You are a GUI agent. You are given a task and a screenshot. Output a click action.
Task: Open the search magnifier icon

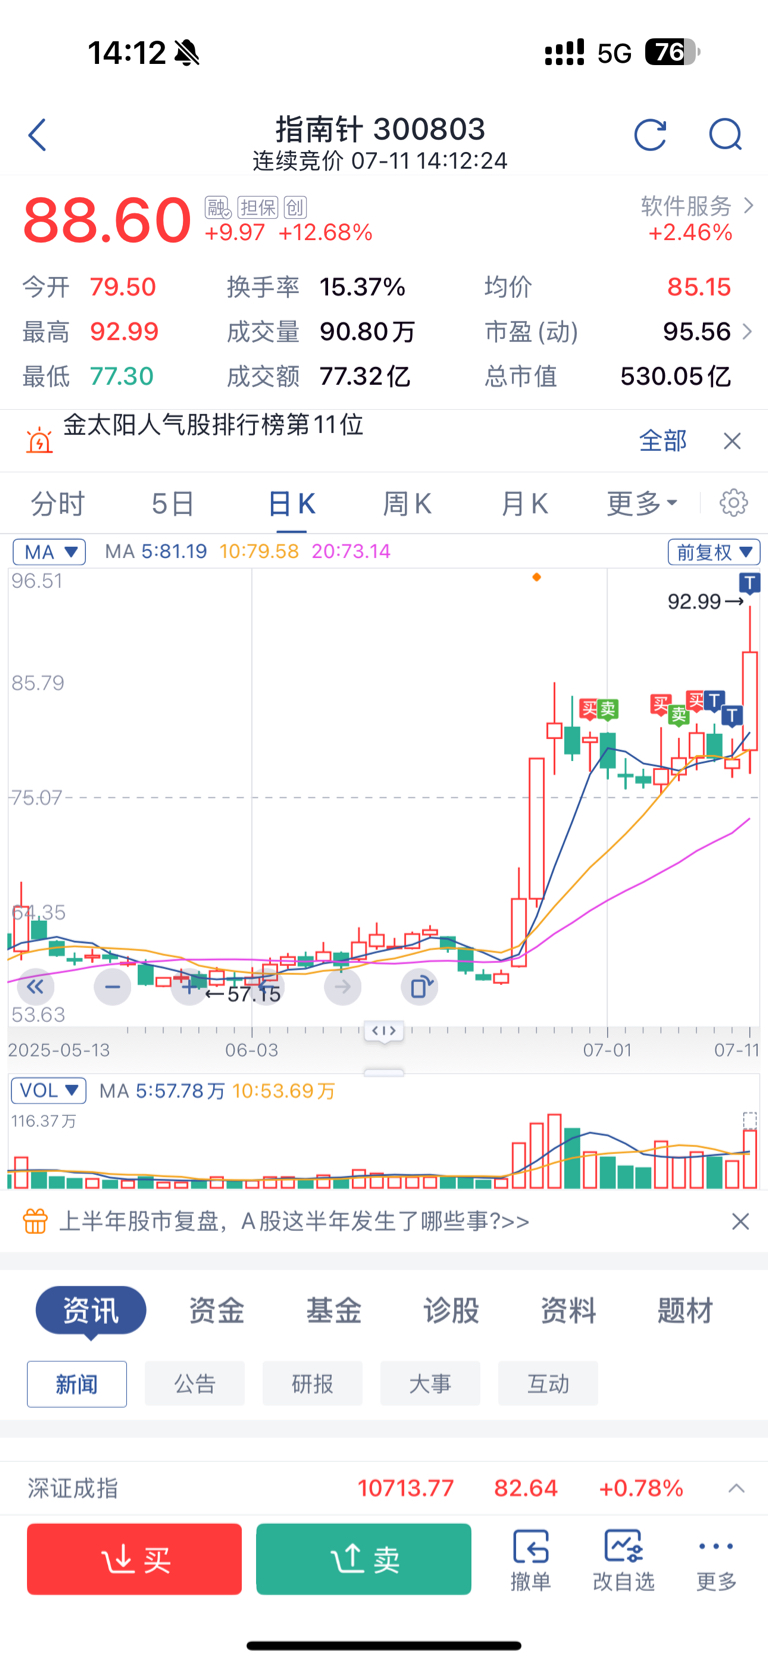click(725, 134)
